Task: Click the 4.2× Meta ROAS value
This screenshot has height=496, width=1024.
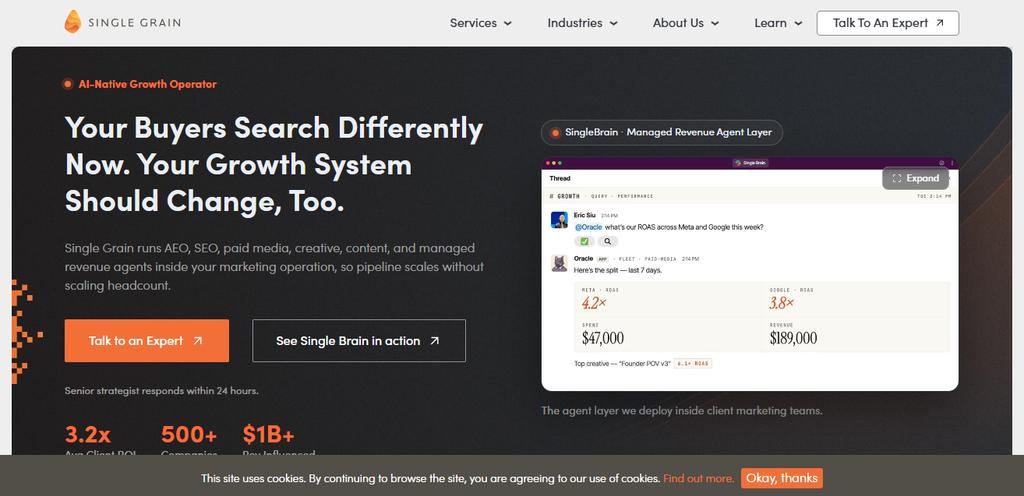Action: (594, 303)
